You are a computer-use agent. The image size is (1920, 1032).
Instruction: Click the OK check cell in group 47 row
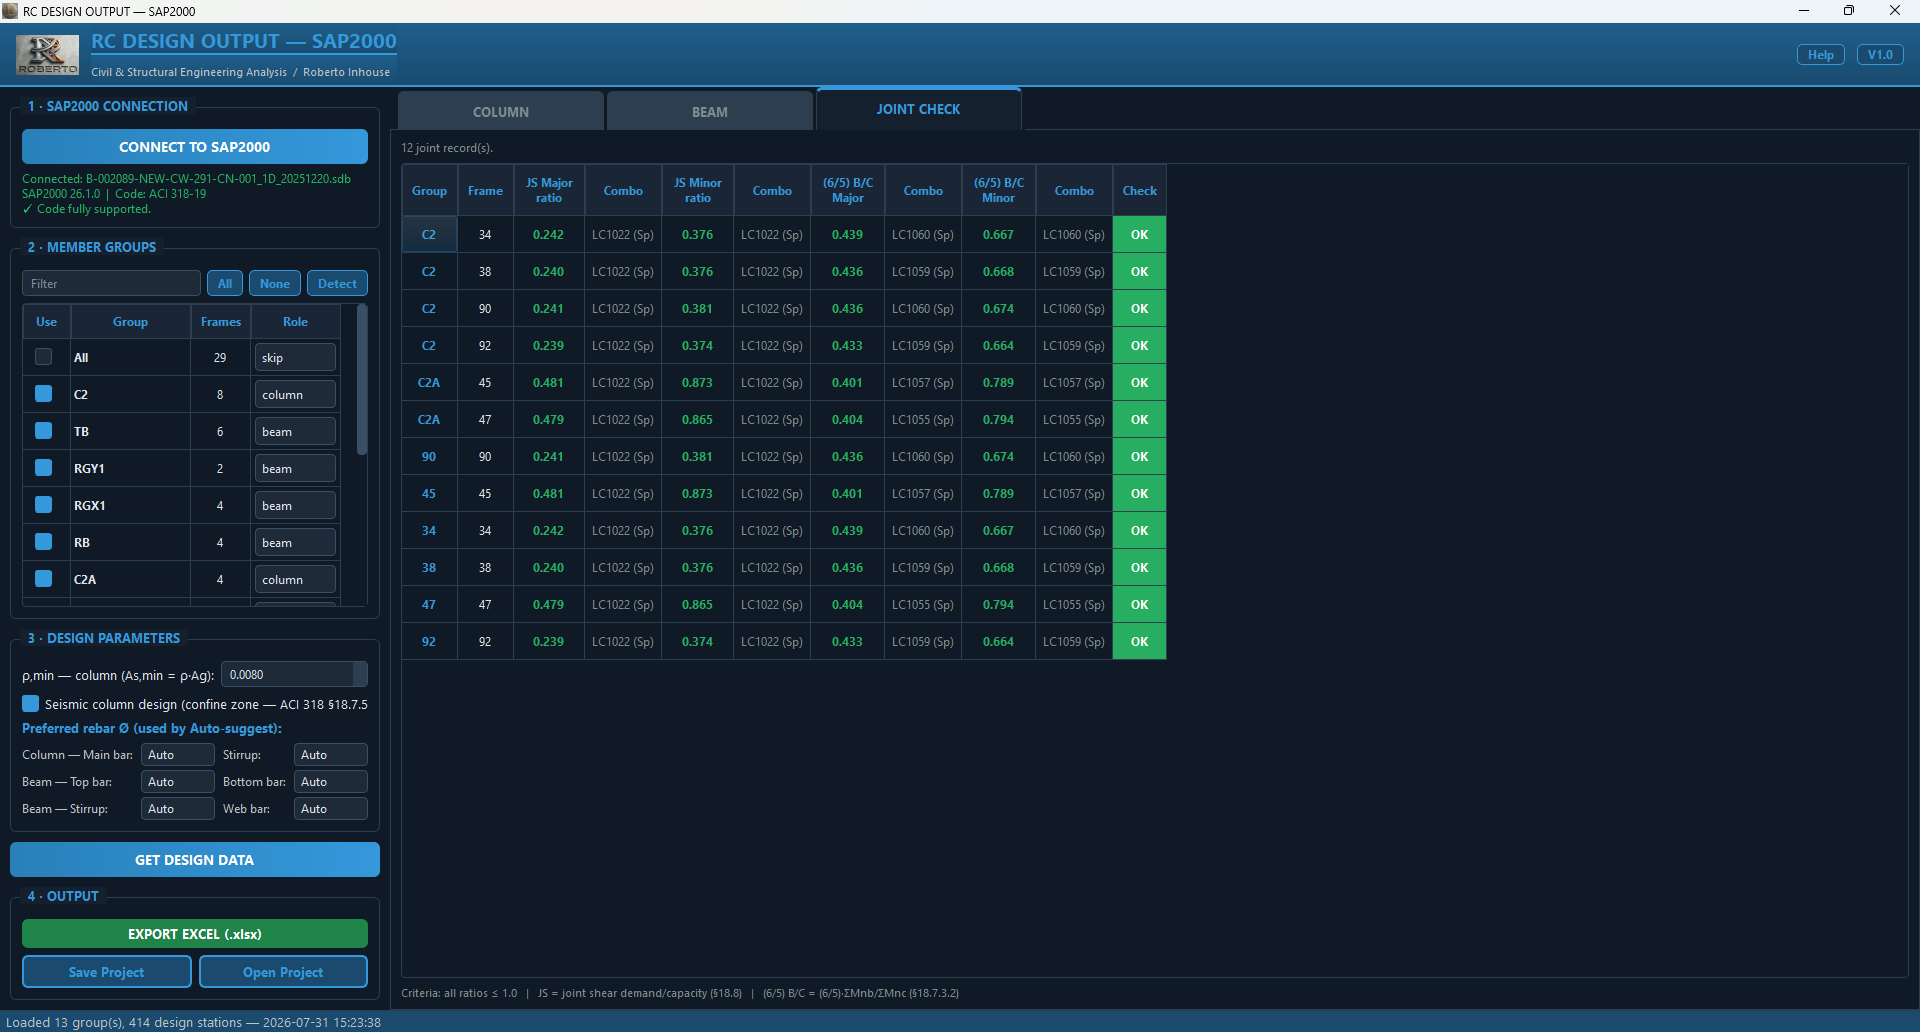(x=1140, y=605)
